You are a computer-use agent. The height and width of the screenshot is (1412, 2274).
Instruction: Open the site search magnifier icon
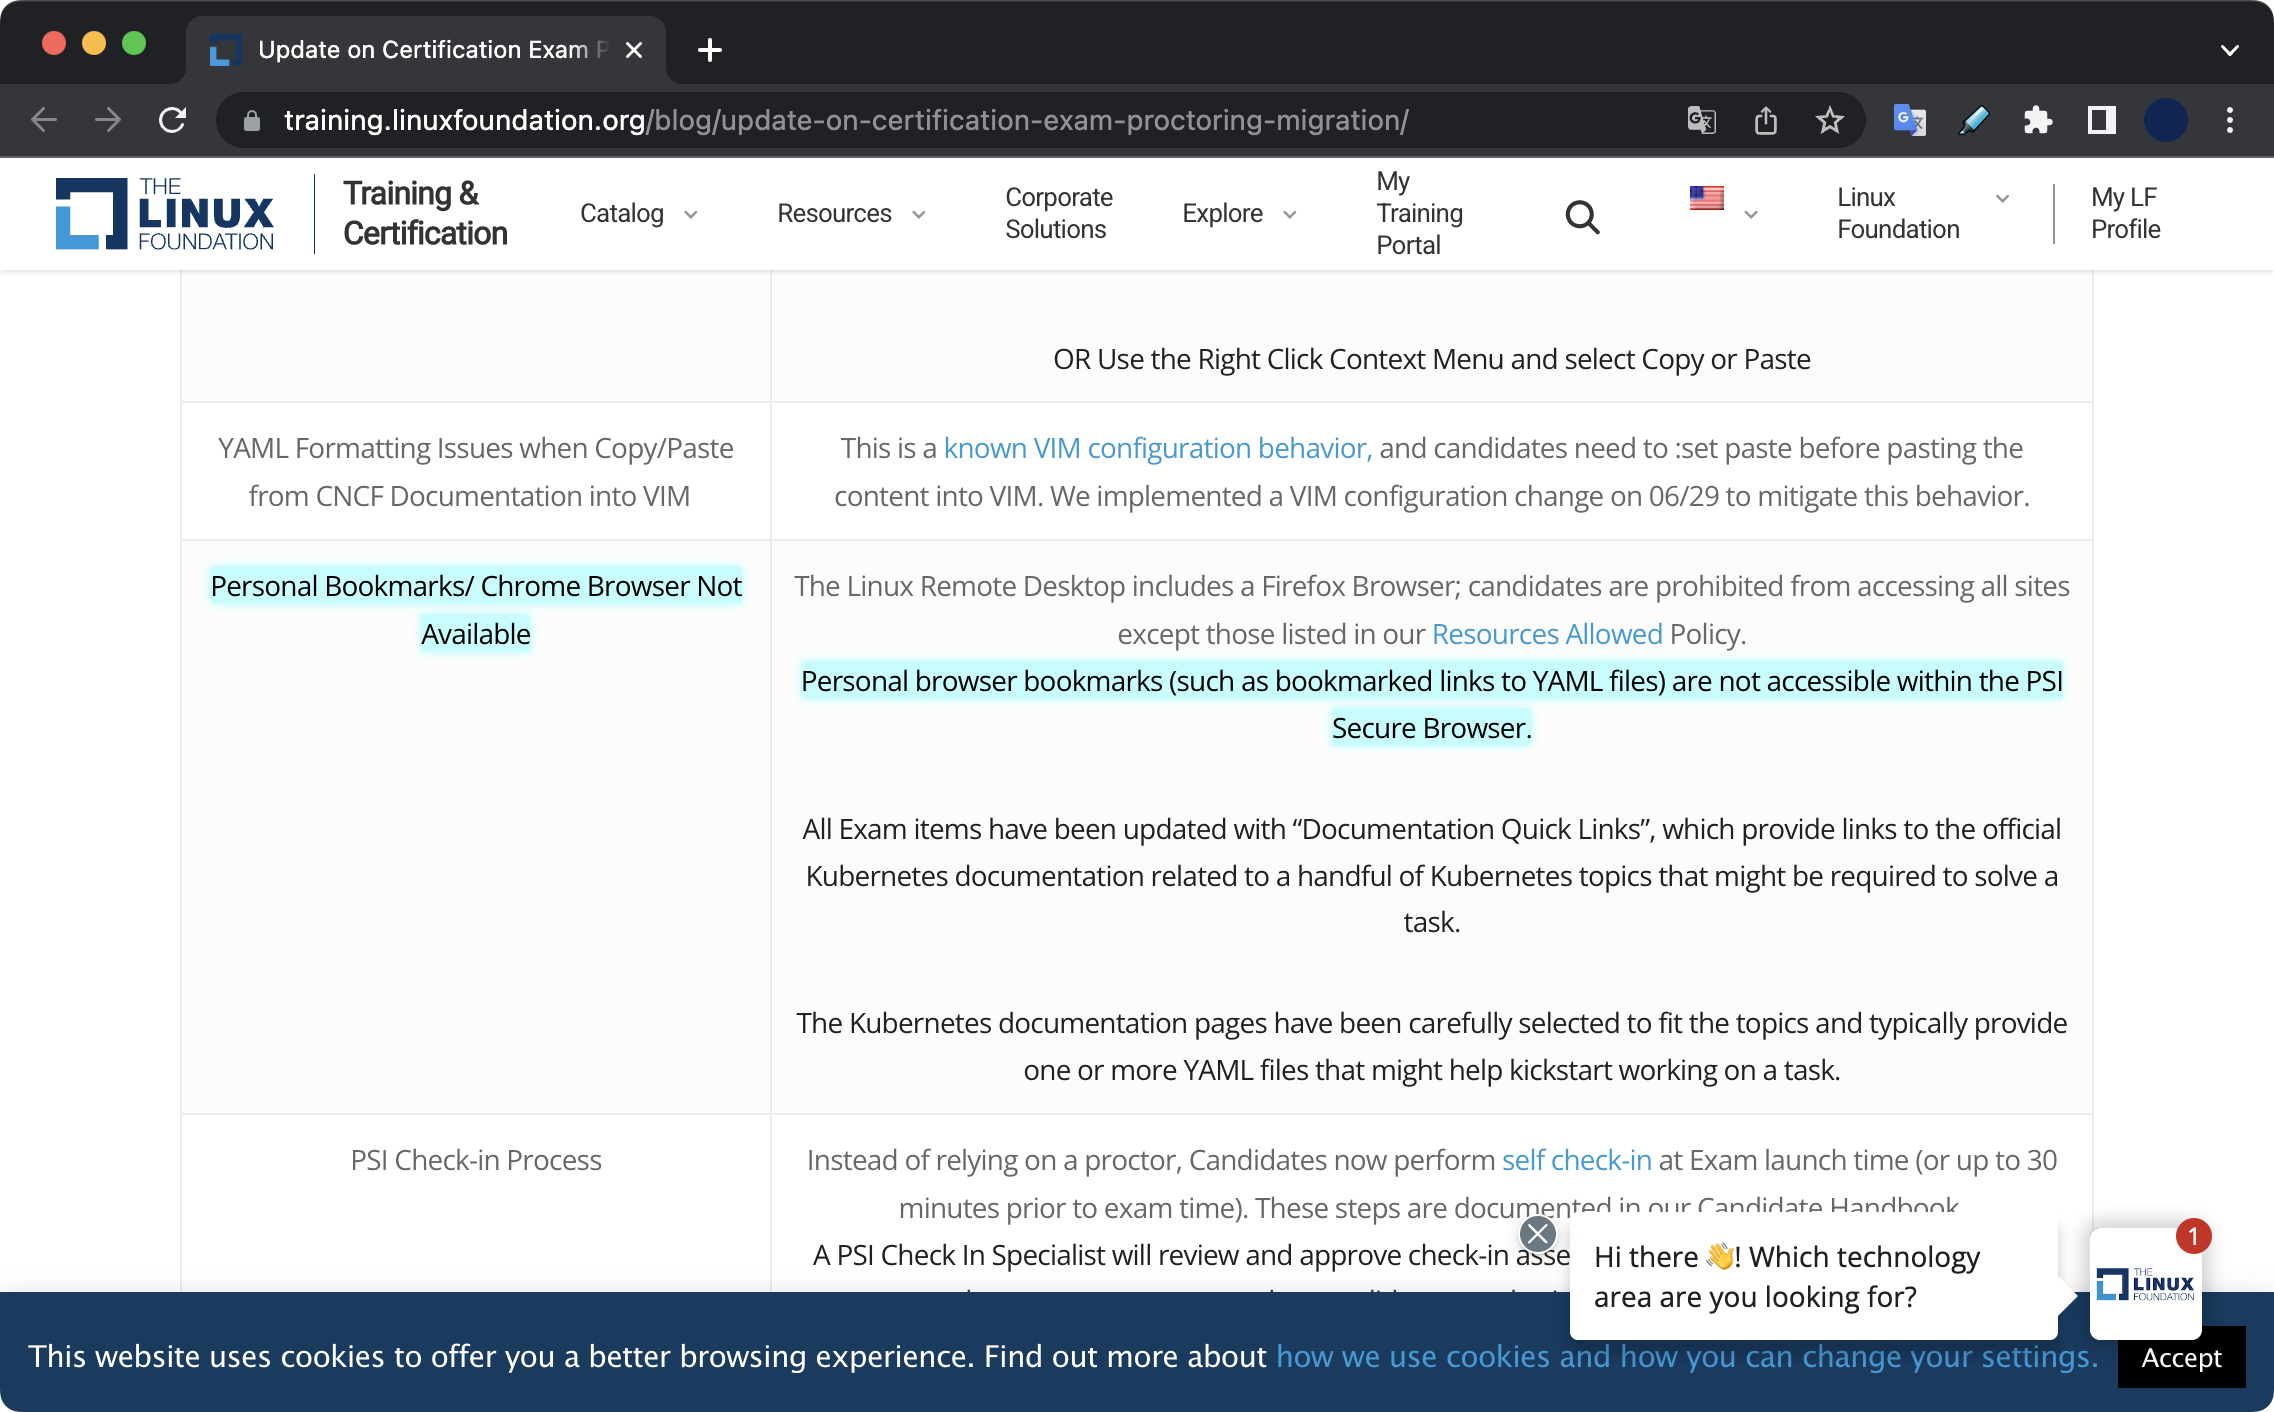click(x=1582, y=215)
